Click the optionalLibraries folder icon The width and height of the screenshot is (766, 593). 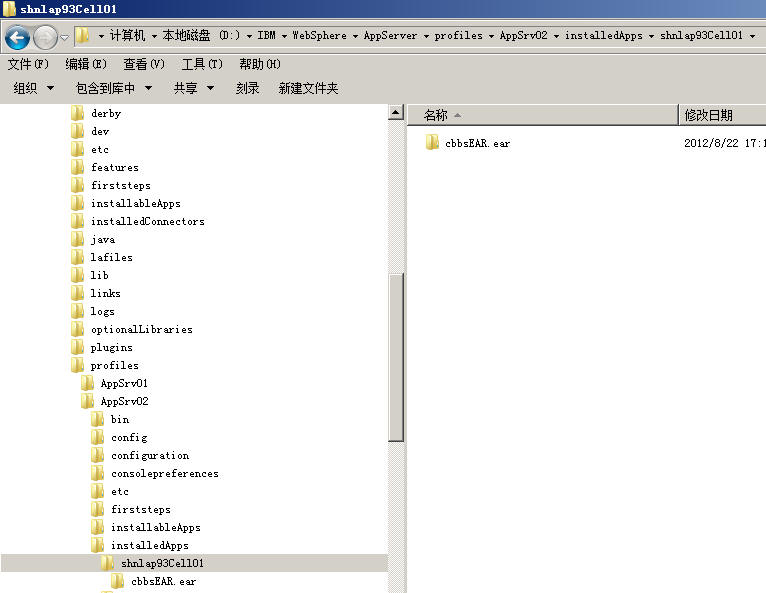click(77, 329)
